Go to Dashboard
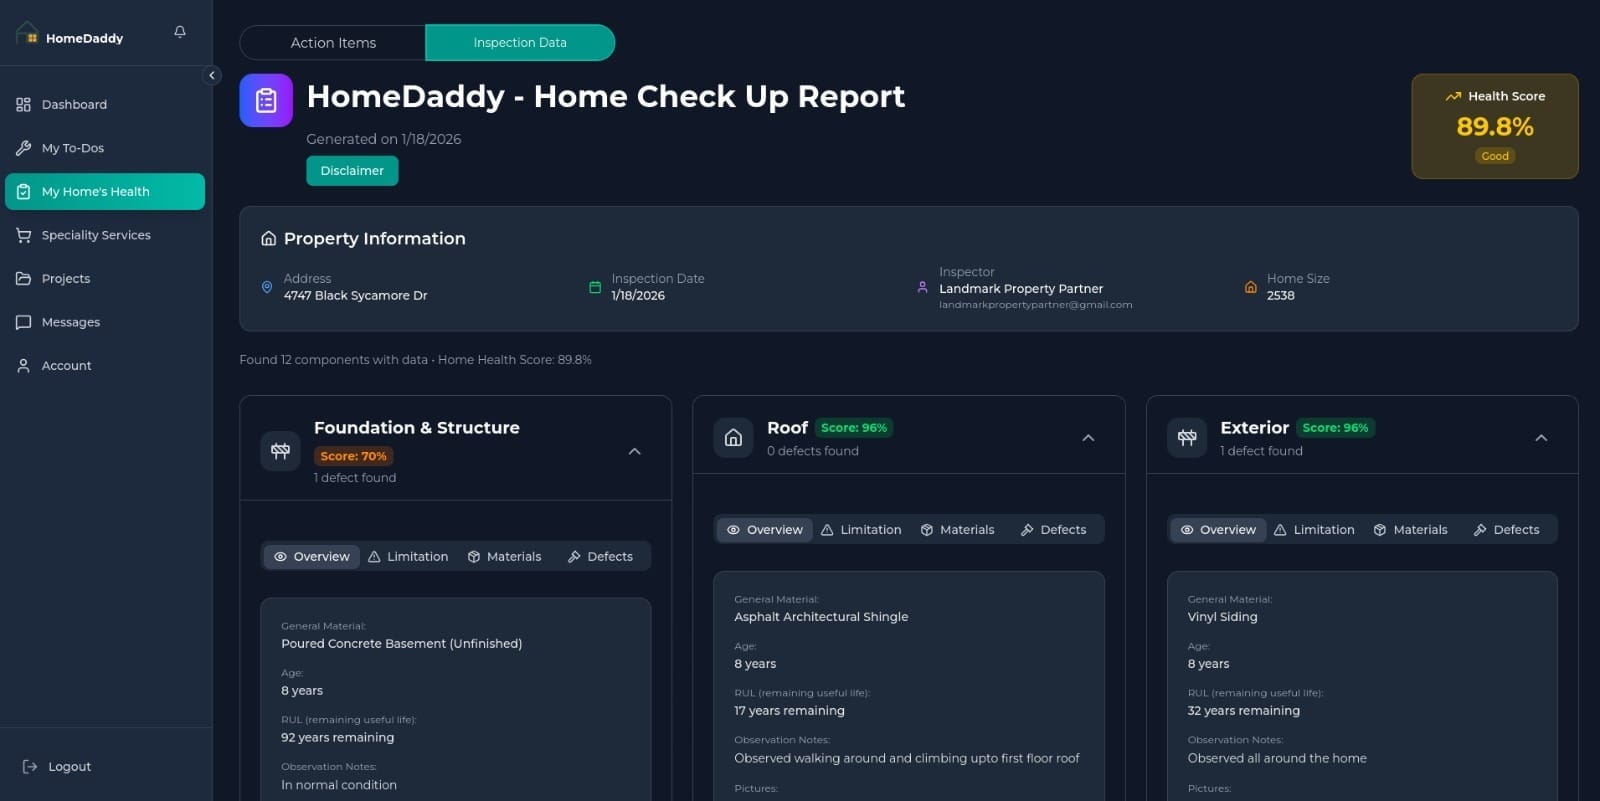The image size is (1600, 801). [105, 104]
